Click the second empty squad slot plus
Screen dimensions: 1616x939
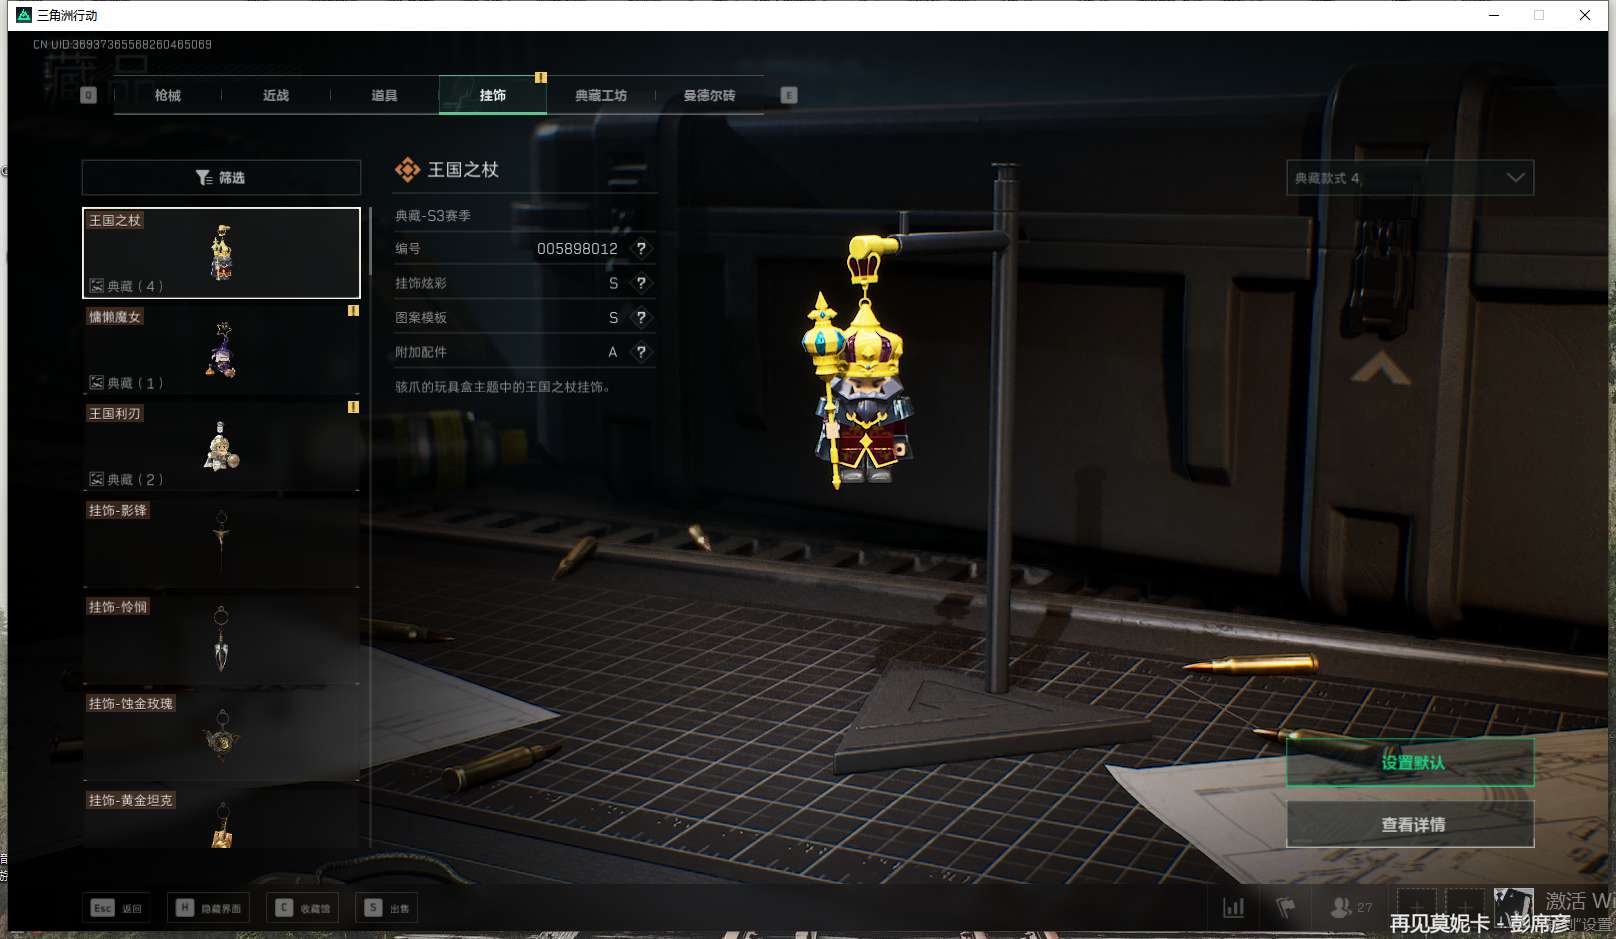tap(1465, 907)
